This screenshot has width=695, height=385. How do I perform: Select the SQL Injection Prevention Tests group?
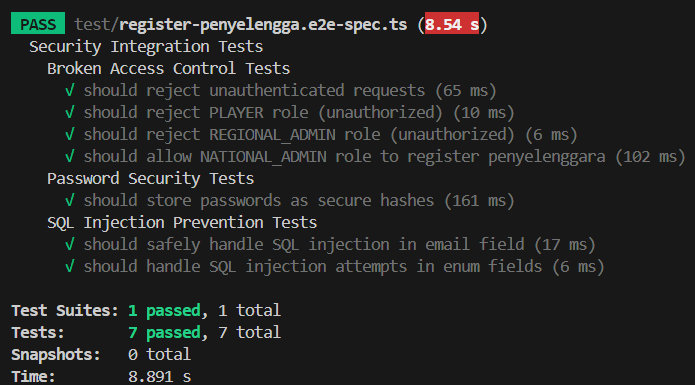[182, 222]
